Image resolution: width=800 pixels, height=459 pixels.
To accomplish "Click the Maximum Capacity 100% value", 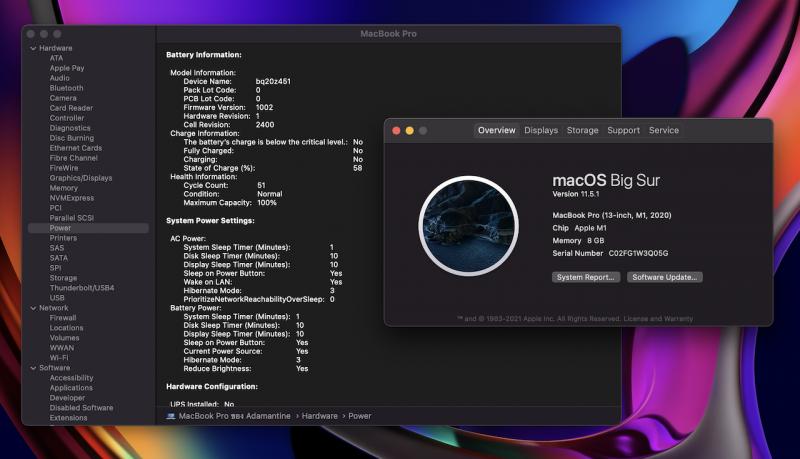I will 267,203.
